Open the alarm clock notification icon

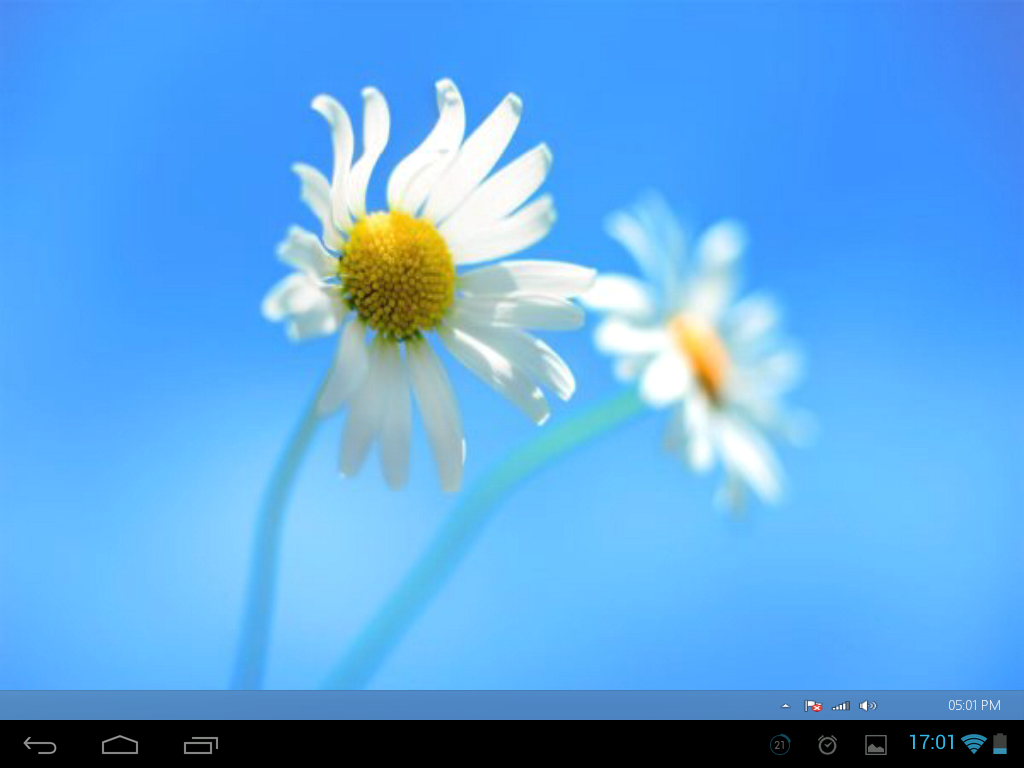pos(827,744)
